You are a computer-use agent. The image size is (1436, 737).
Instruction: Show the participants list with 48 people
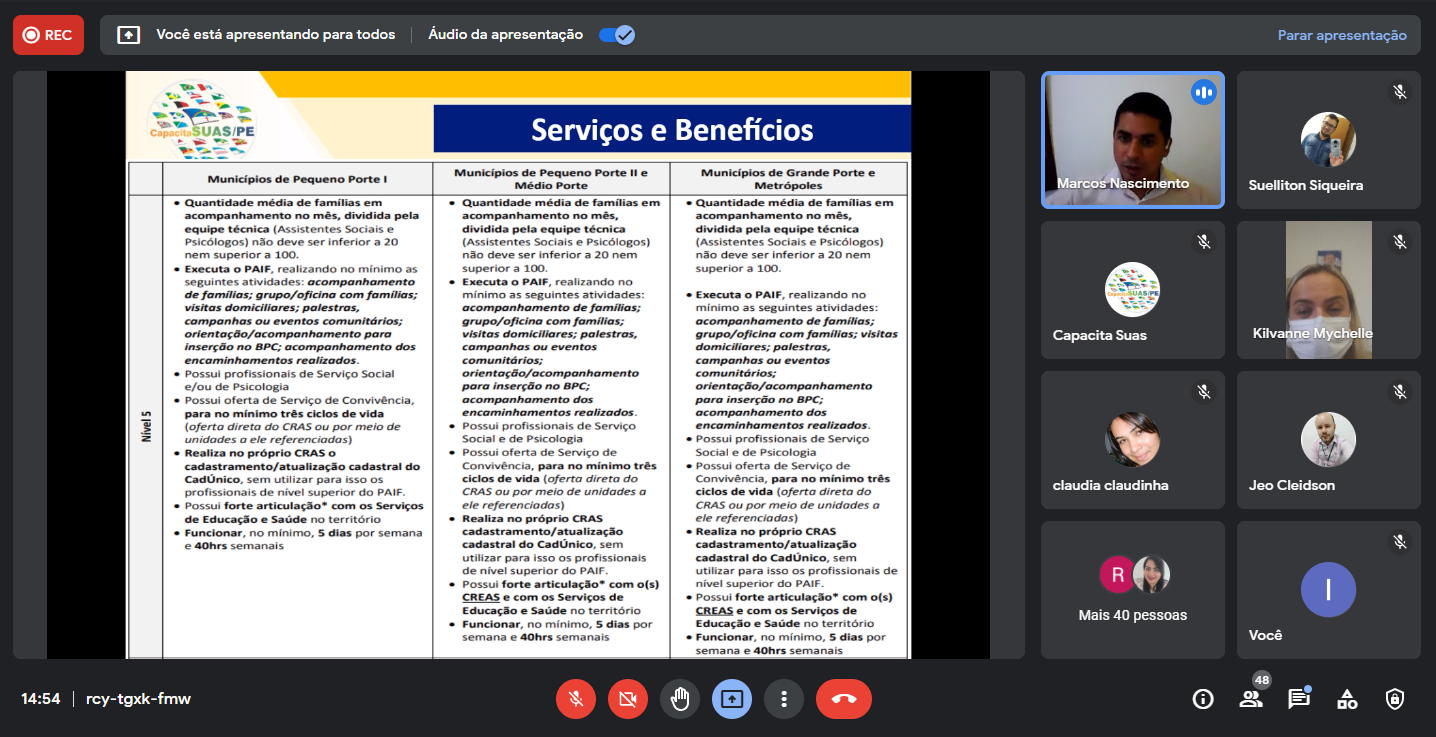click(1251, 699)
